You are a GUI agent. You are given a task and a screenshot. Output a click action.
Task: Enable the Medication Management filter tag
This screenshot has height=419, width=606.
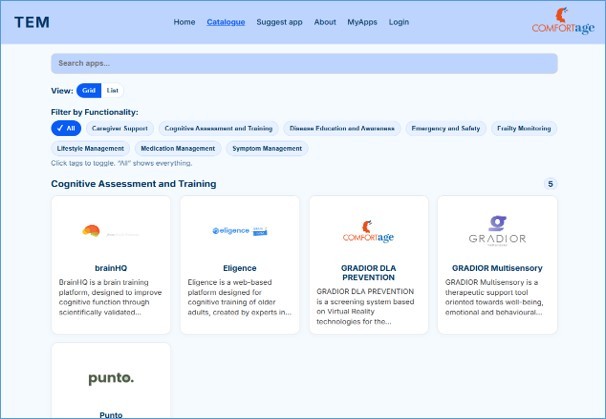click(x=178, y=148)
